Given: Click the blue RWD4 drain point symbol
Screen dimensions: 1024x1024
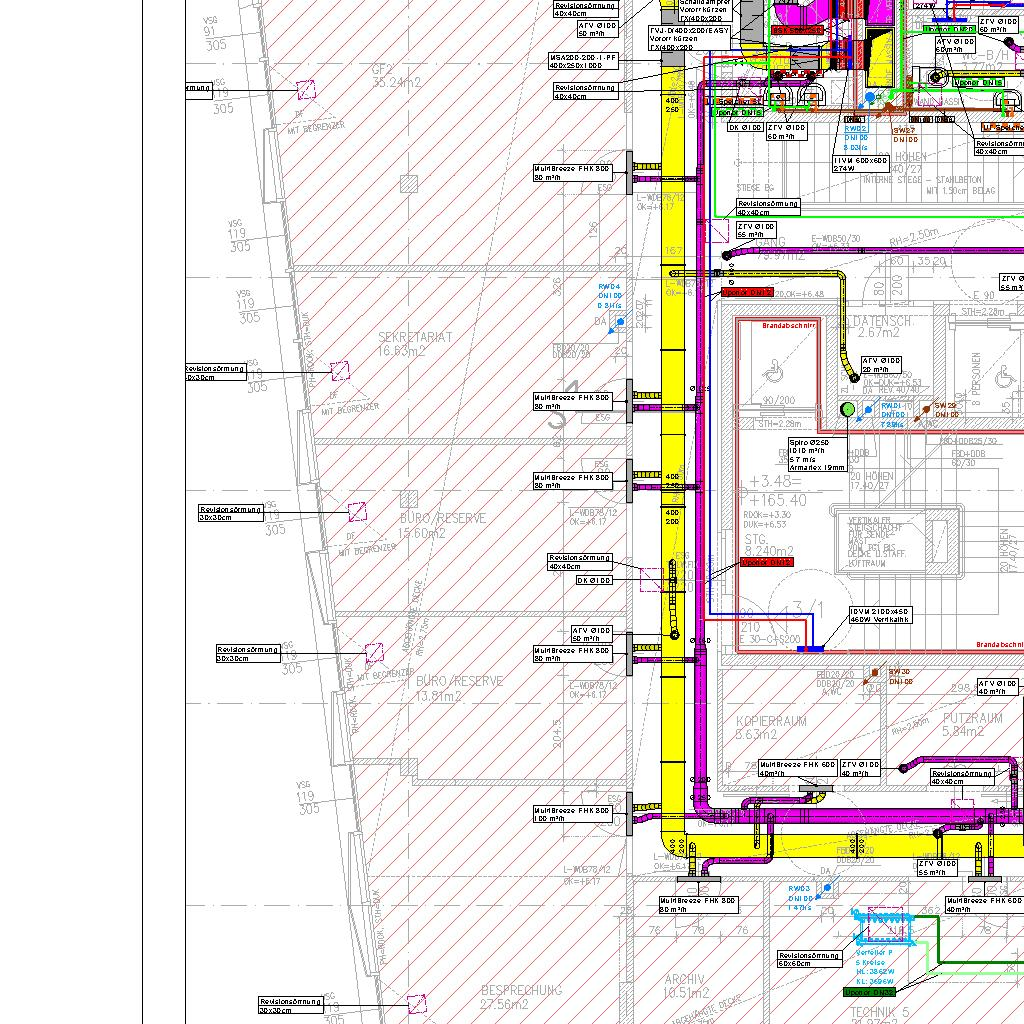Looking at the screenshot, I should coord(620,323).
